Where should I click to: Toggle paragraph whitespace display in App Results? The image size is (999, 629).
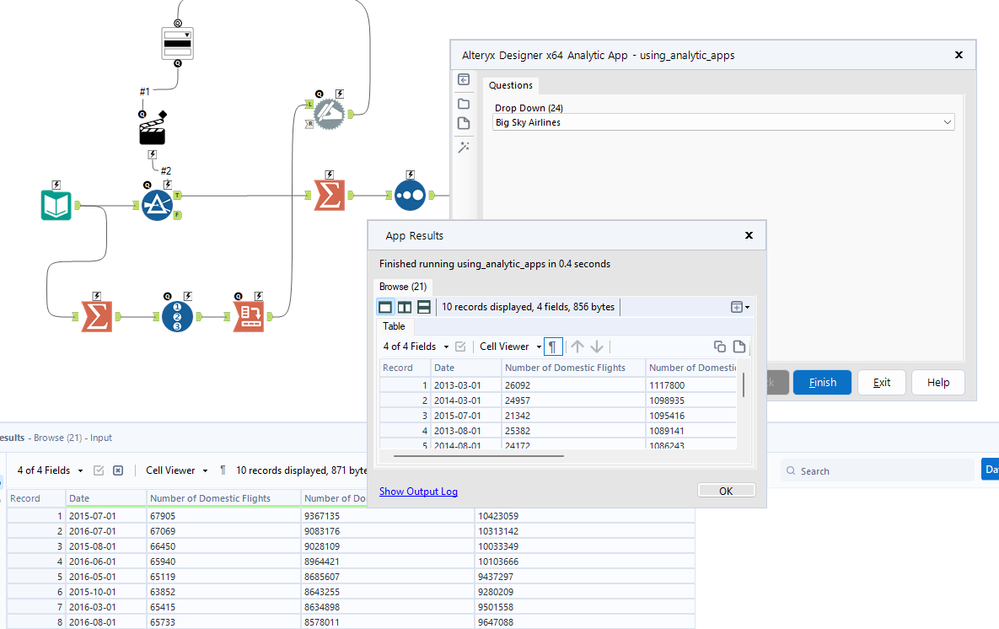click(x=552, y=347)
